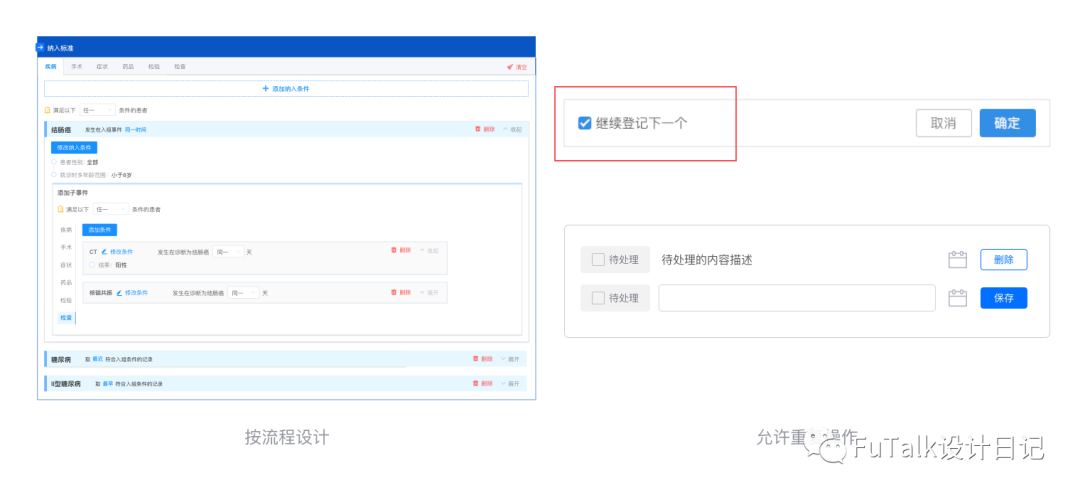
Task: Open the 同一 dropdown in the CT row
Action: coord(228,252)
